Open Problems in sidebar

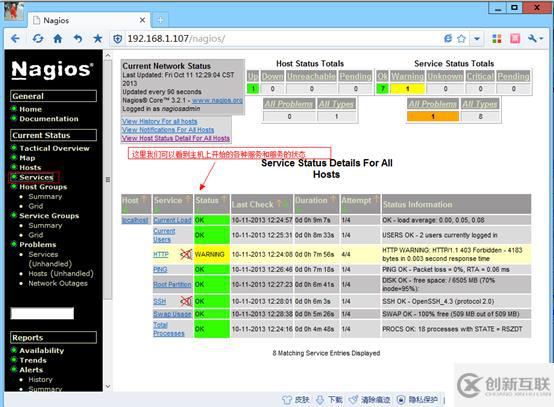click(x=37, y=244)
